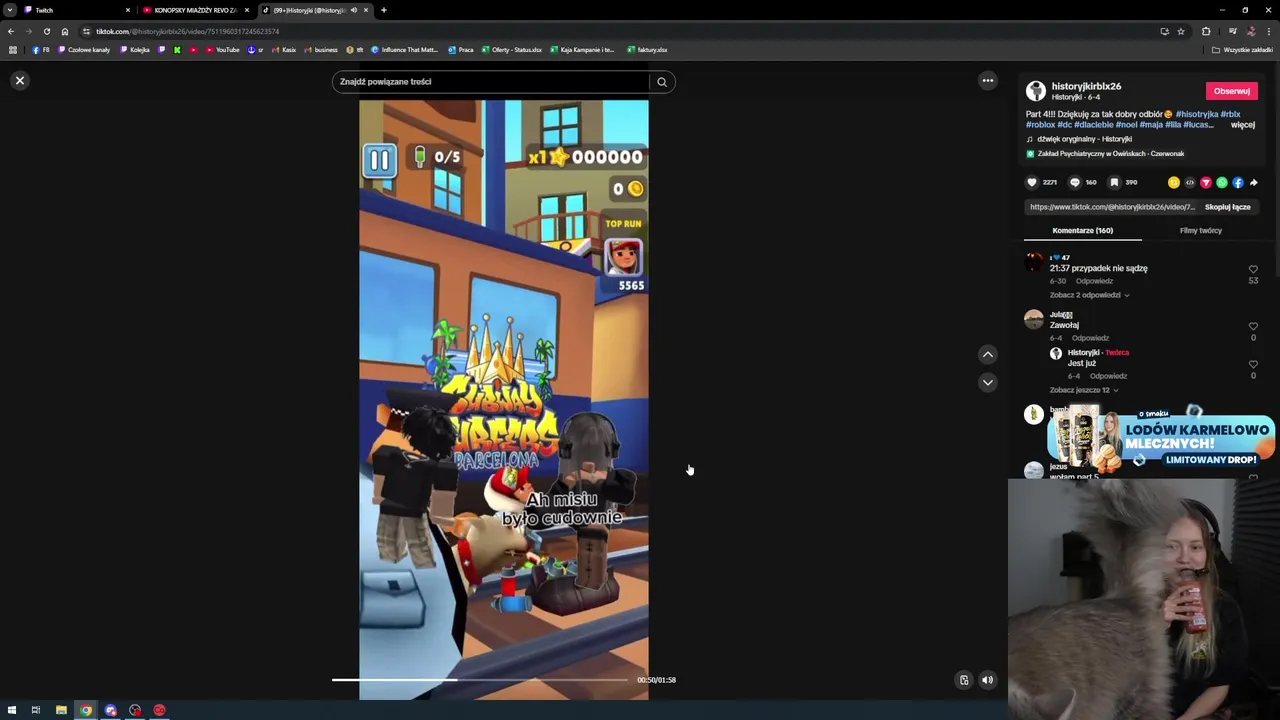Save video with the bookmark icon
The image size is (1280, 720).
[x=1114, y=183]
